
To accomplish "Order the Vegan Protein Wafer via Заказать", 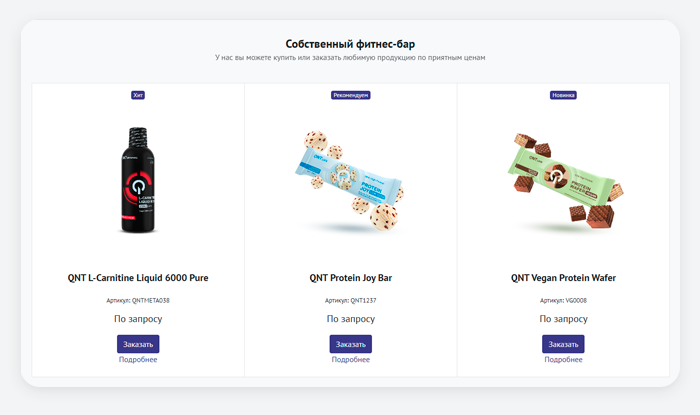I will click(563, 344).
